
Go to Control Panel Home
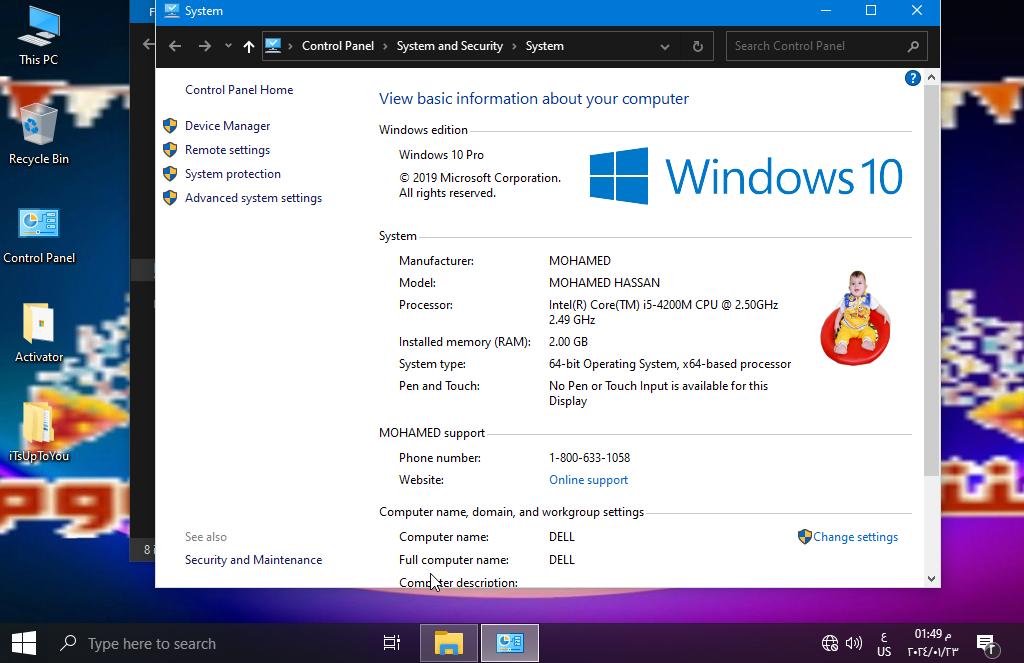coord(239,89)
